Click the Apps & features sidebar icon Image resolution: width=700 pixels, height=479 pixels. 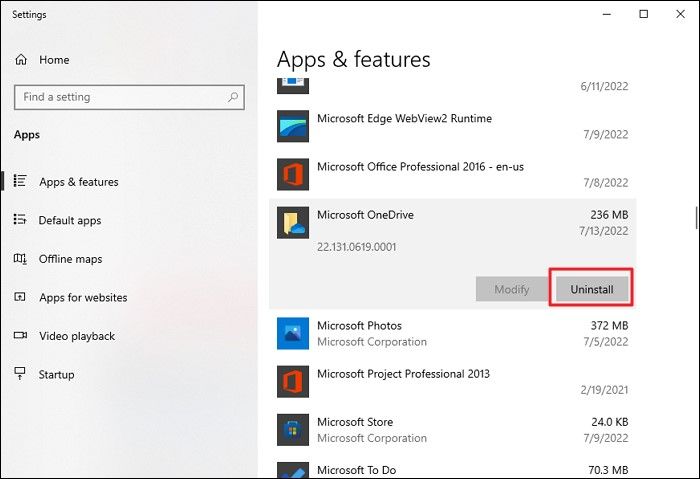(20, 182)
